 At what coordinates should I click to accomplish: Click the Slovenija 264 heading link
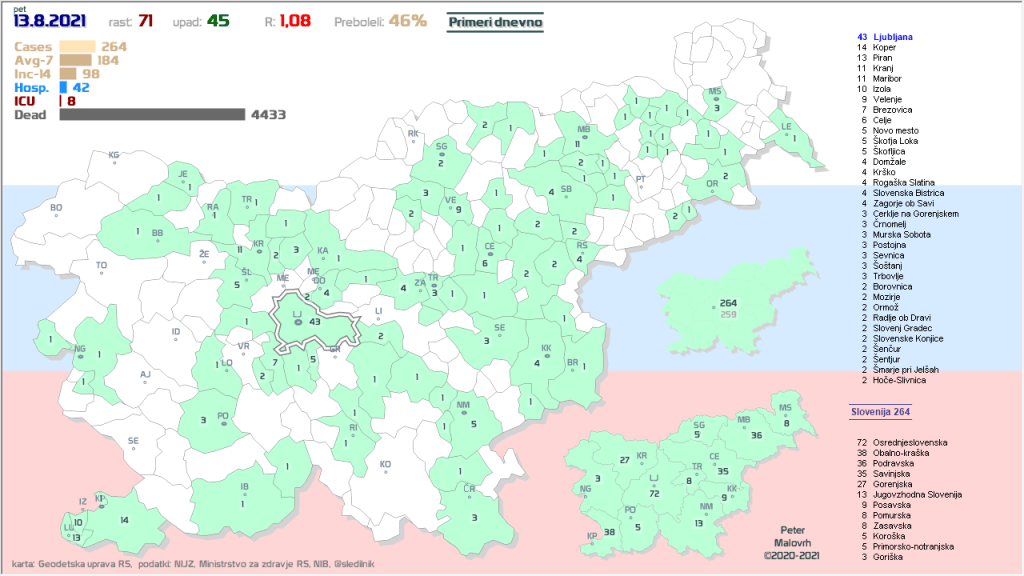coord(879,411)
